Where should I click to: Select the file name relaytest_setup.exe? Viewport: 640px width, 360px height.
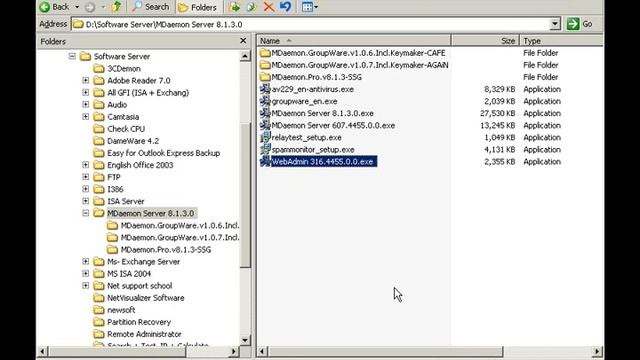pos(307,138)
